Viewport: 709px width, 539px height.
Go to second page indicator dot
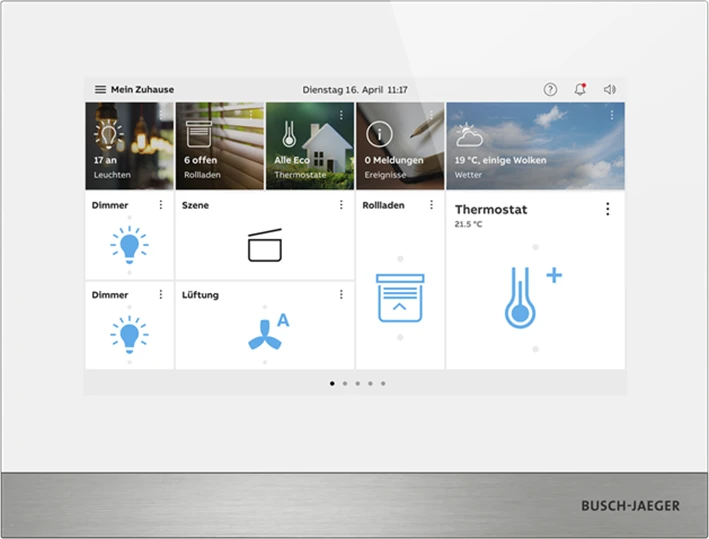click(345, 383)
